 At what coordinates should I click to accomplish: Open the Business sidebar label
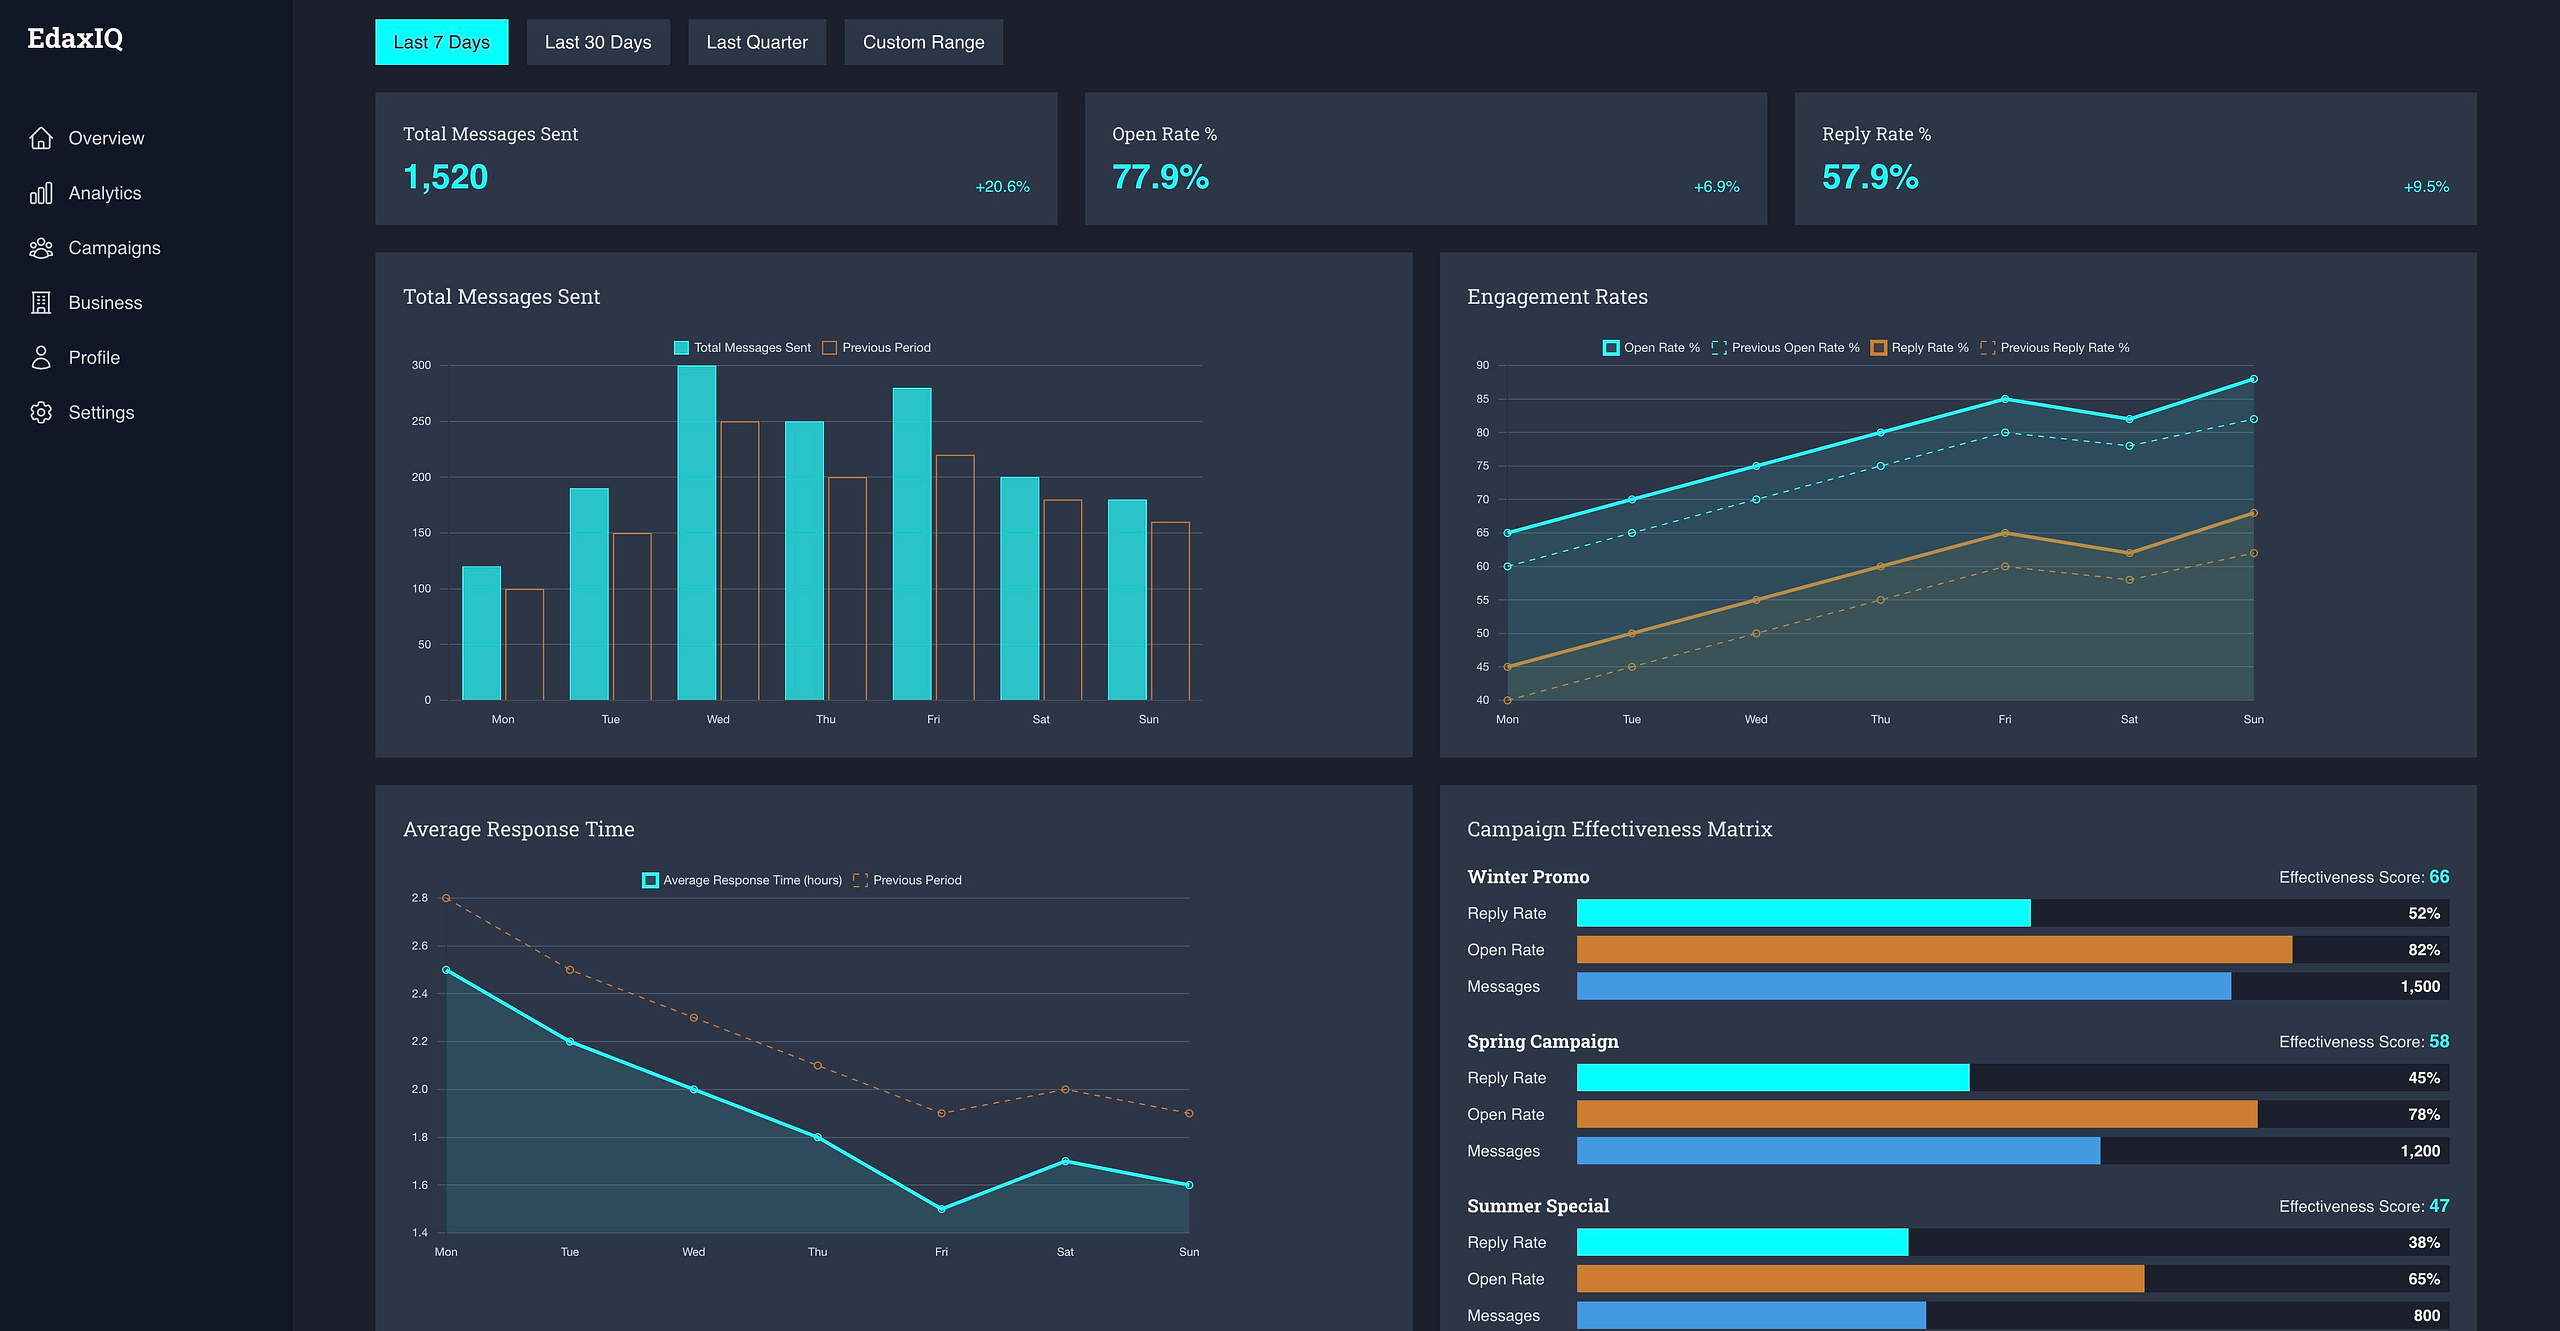pyautogui.click(x=105, y=303)
